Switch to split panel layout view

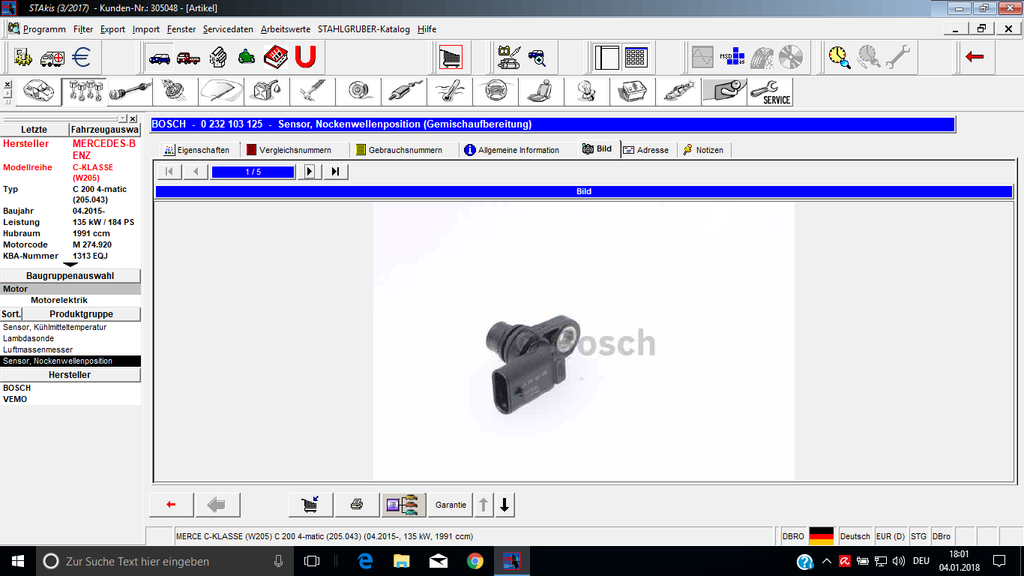coord(607,57)
